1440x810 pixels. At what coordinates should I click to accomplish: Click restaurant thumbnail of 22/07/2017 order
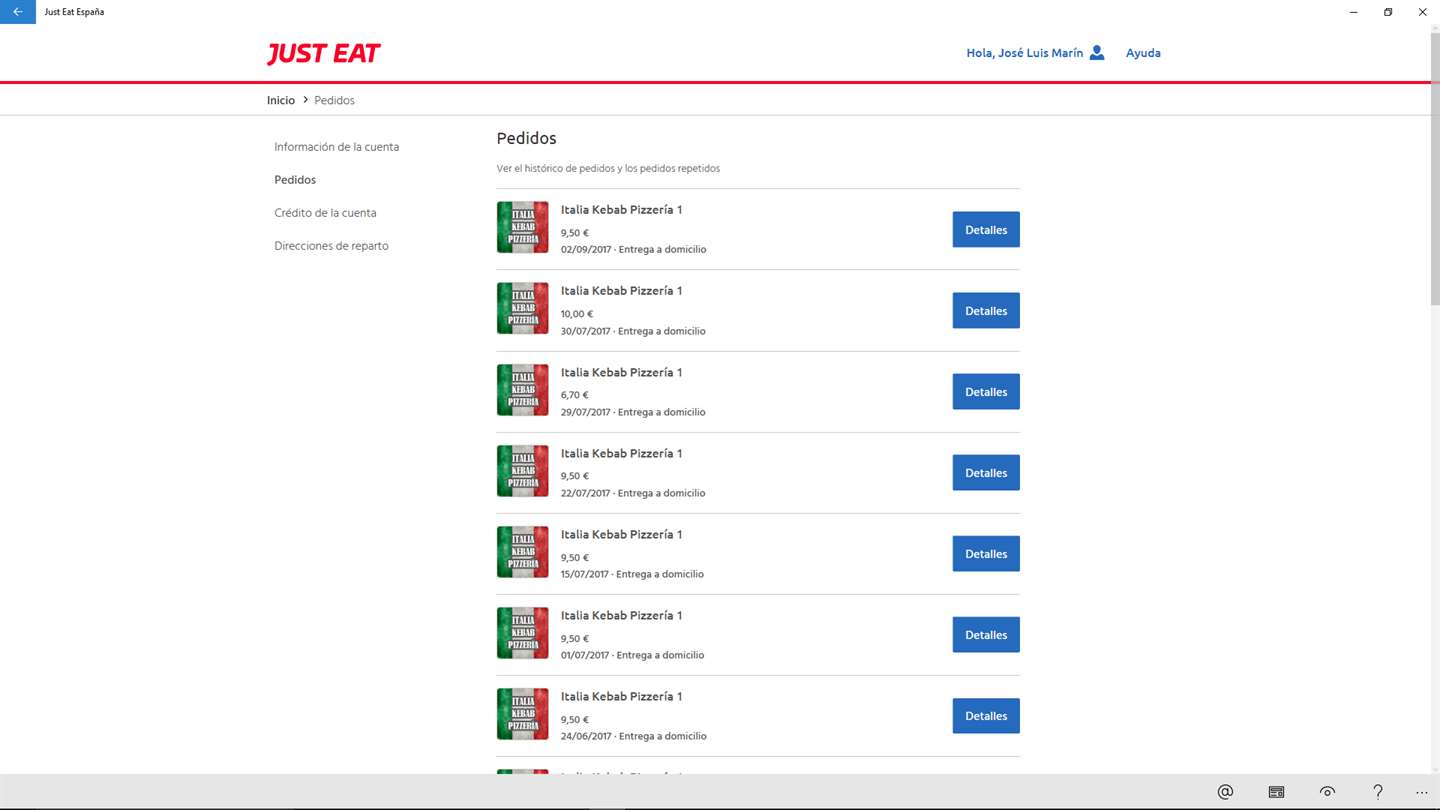pos(523,471)
